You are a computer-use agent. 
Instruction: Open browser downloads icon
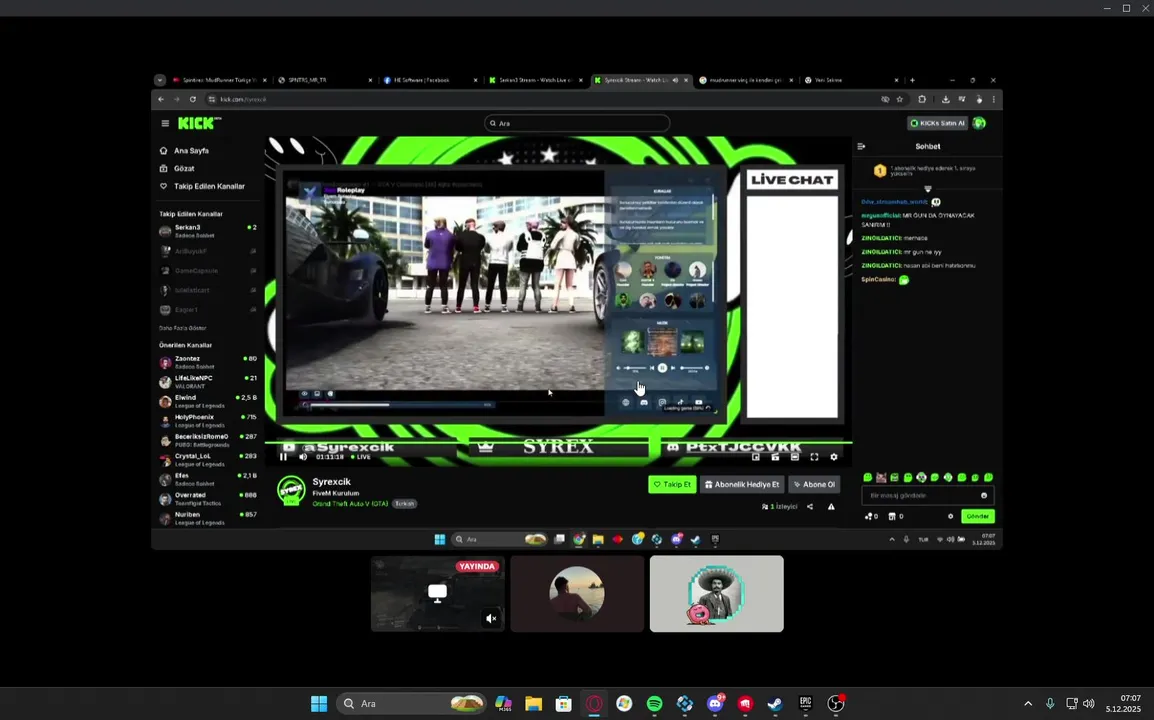click(x=946, y=99)
